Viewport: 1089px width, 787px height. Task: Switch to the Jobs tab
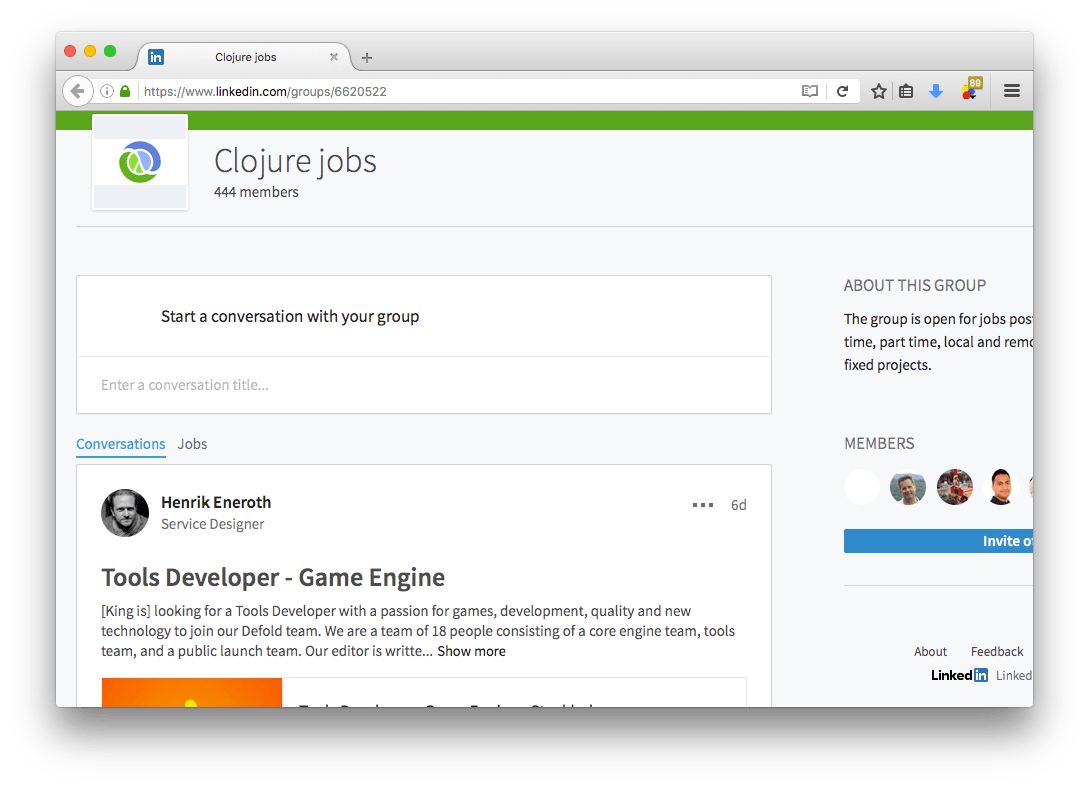coord(192,444)
